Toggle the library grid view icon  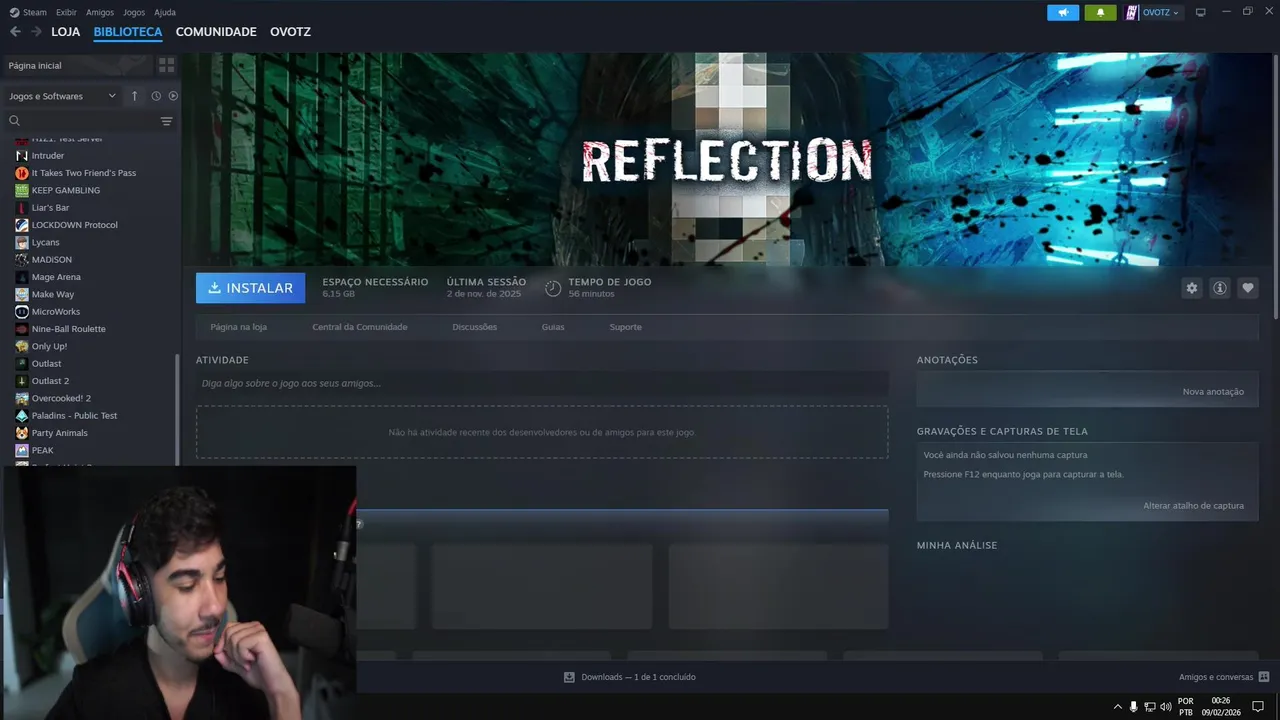click(167, 65)
